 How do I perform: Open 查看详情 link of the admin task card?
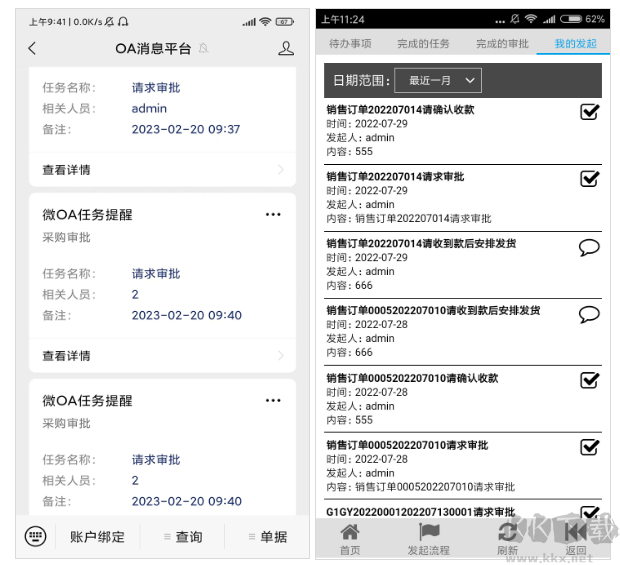click(66, 170)
